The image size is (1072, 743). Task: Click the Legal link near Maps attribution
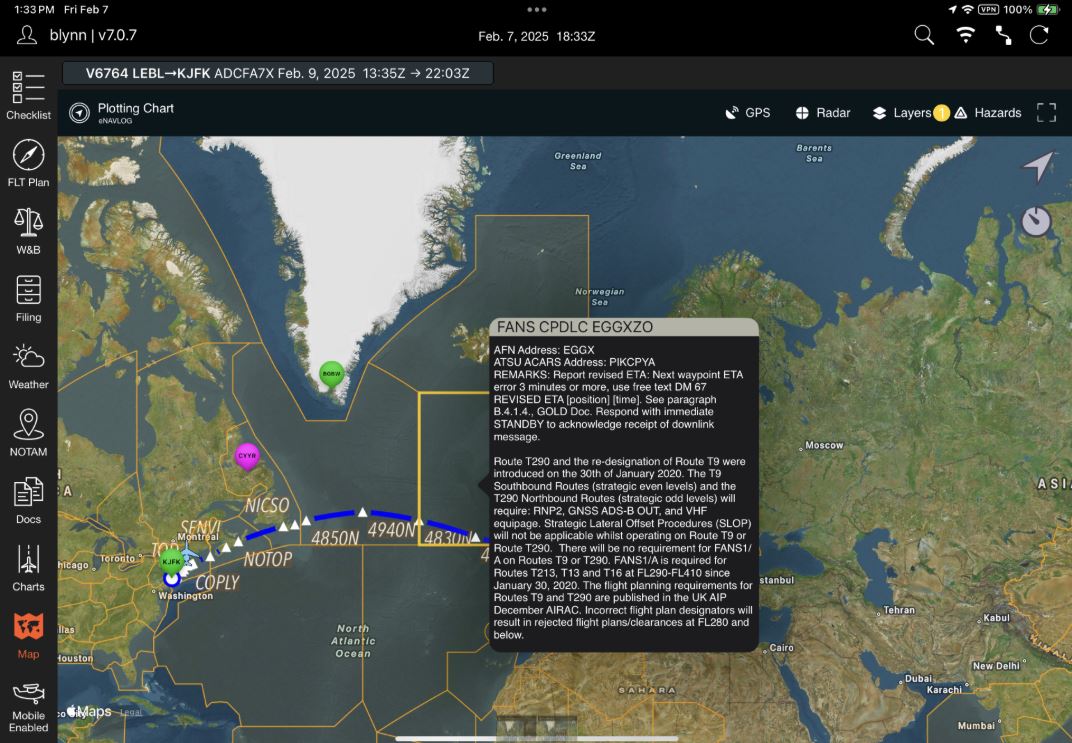pyautogui.click(x=131, y=712)
